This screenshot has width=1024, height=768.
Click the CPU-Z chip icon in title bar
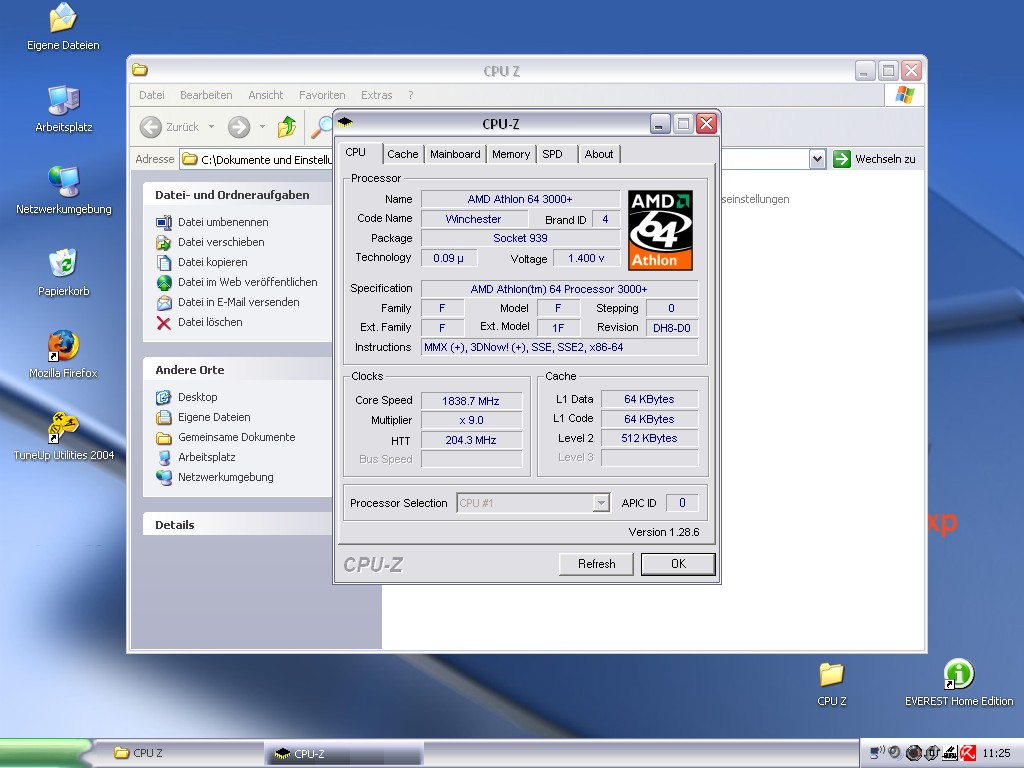(345, 123)
